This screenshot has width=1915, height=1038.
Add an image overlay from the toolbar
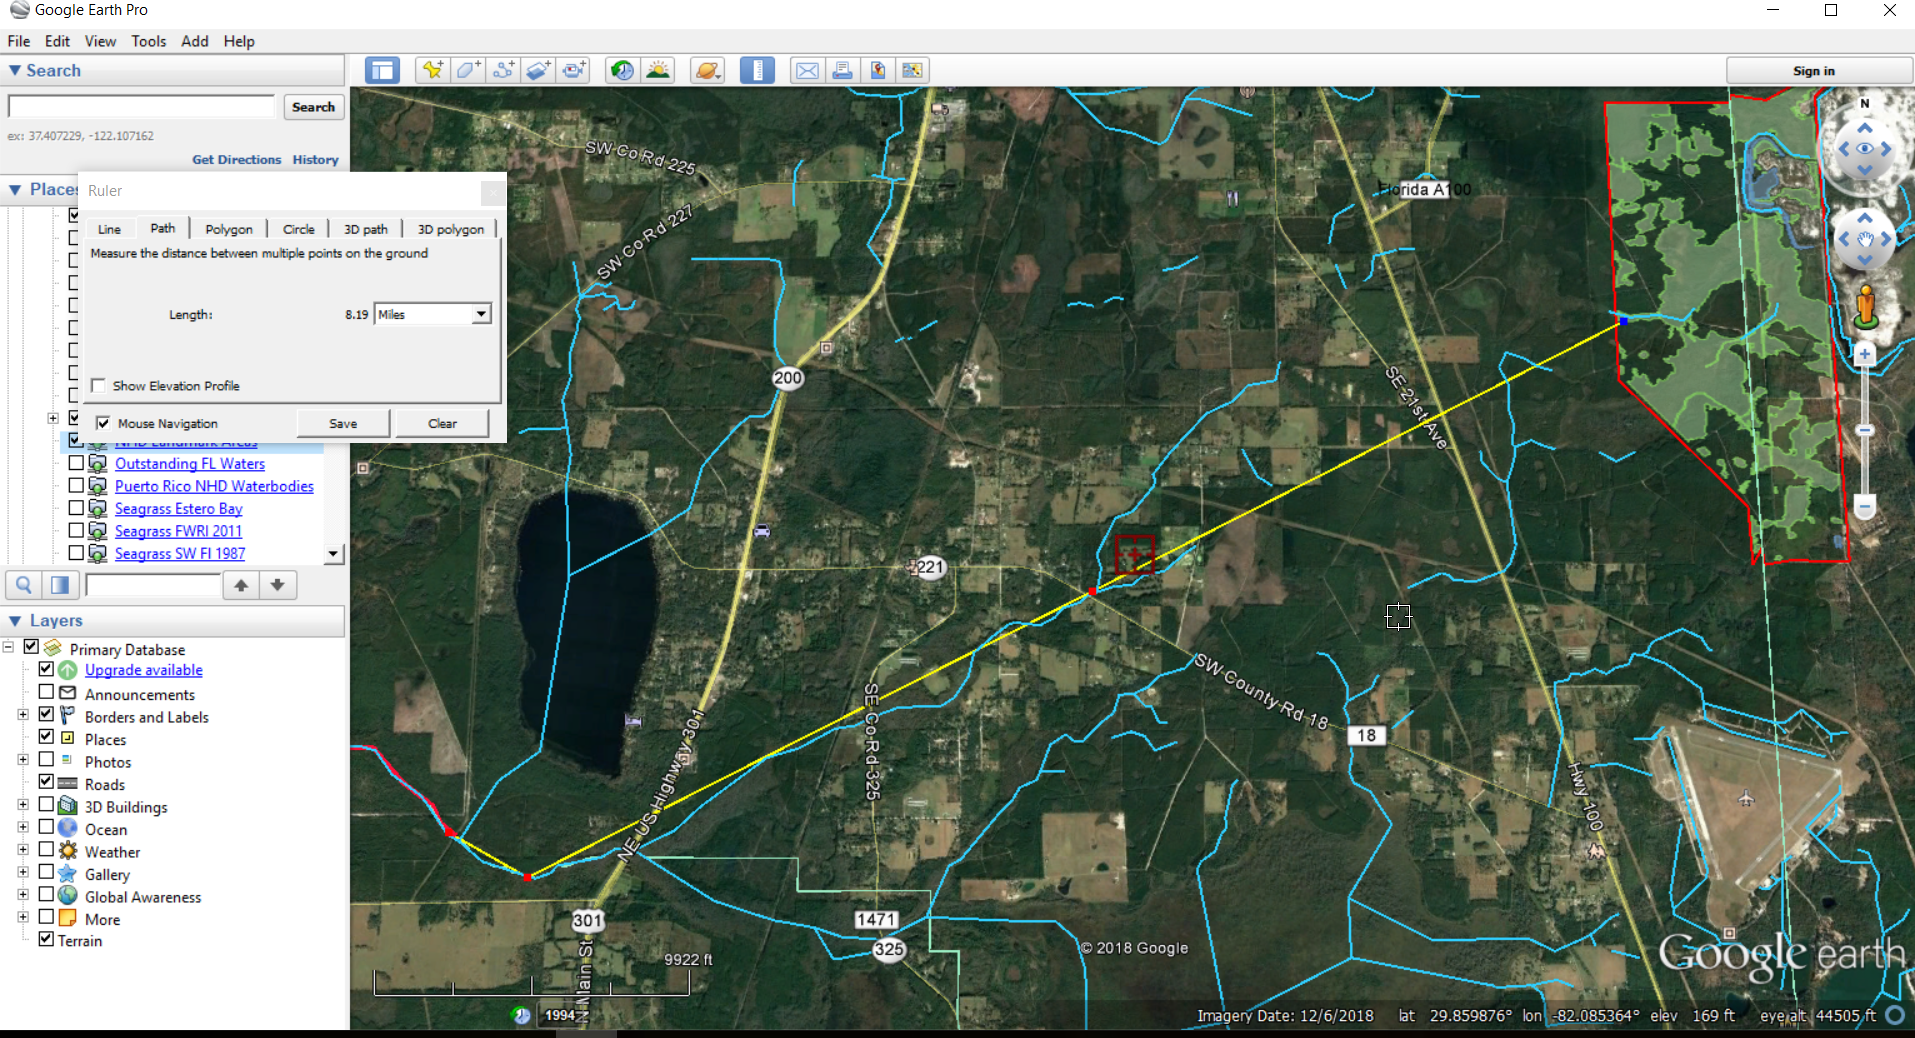(x=538, y=70)
